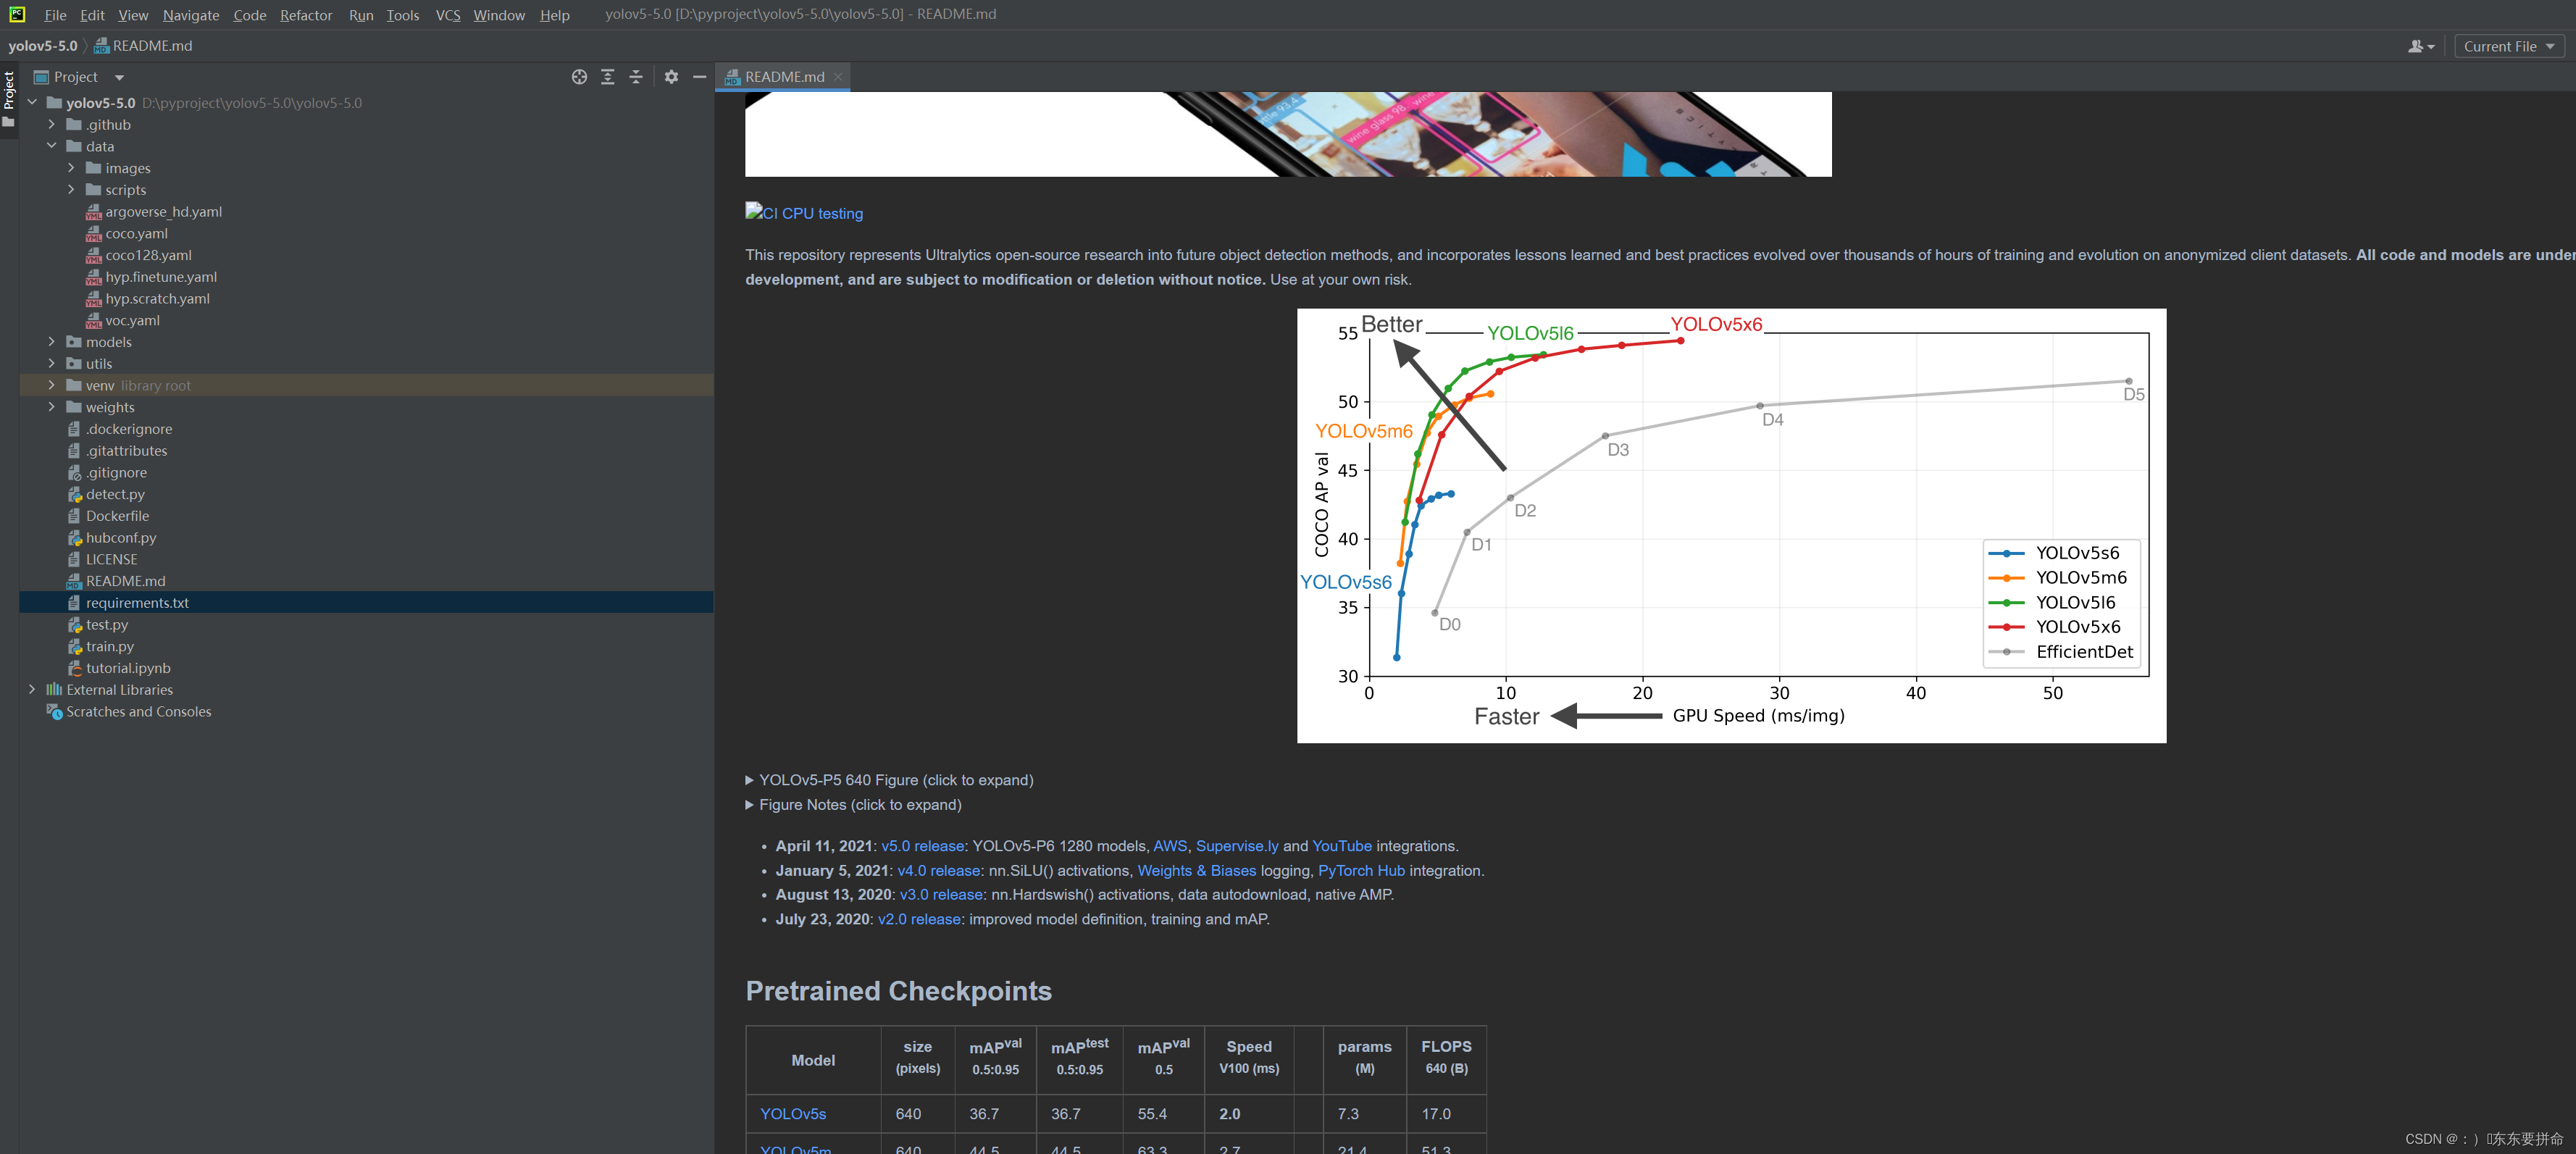
Task: Select train.py in the project tree
Action: 109,646
